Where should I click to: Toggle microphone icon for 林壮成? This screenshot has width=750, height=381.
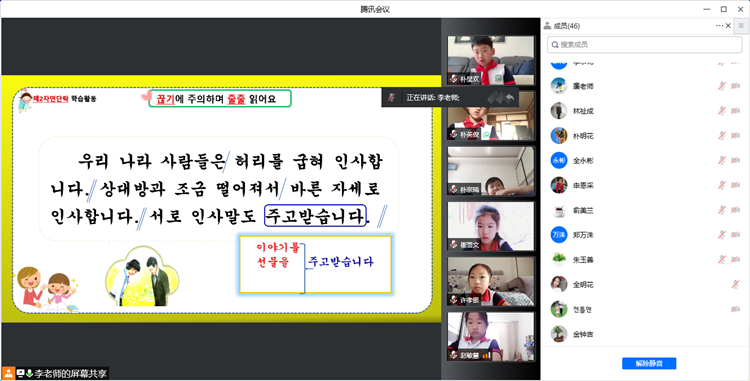click(722, 110)
